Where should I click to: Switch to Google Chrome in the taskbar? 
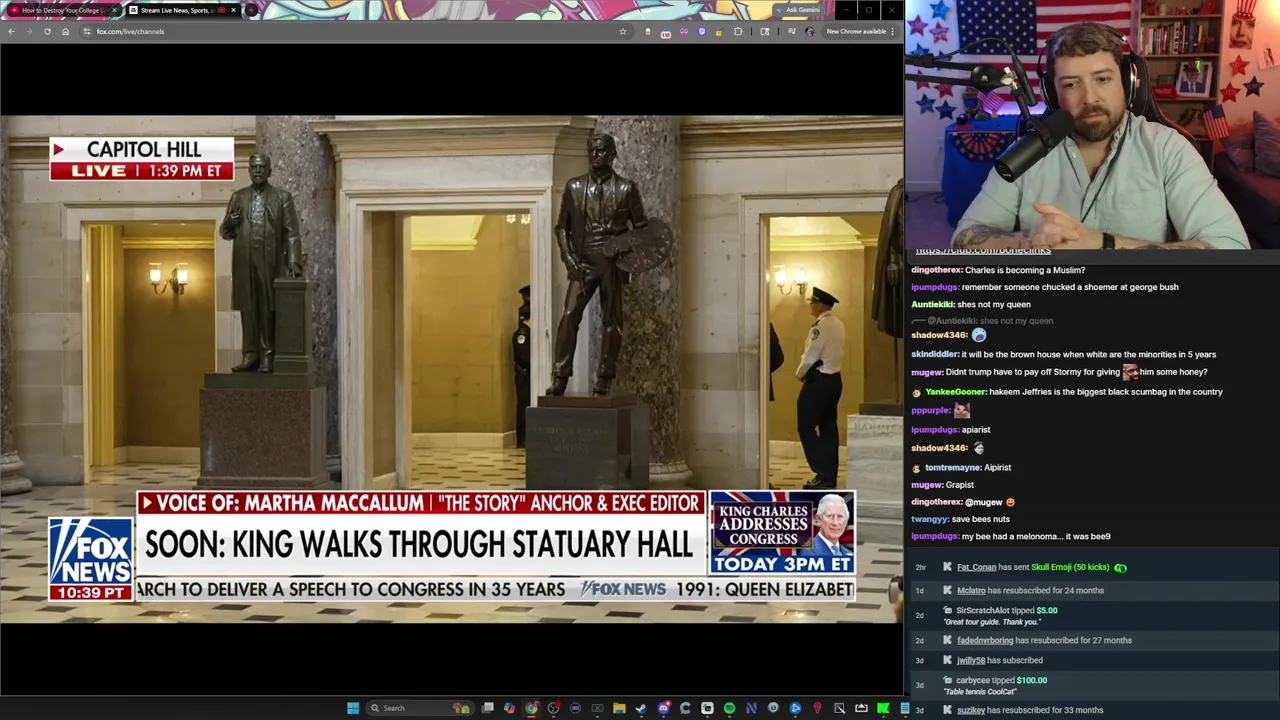tap(531, 708)
